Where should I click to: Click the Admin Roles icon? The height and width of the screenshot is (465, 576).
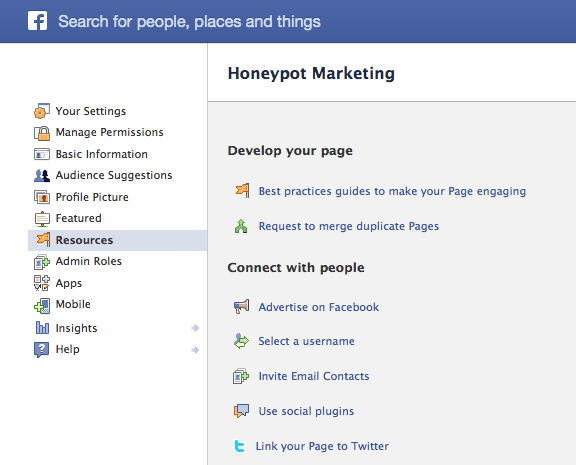pos(42,262)
